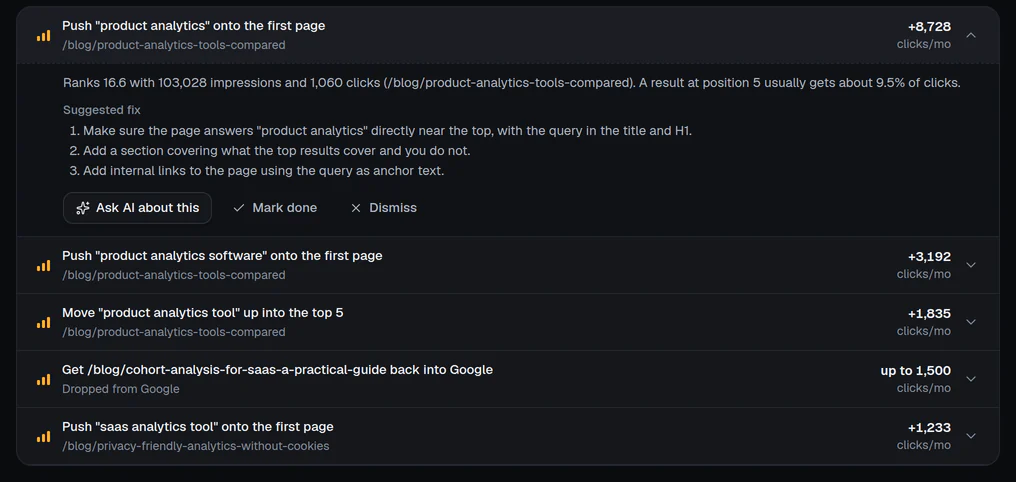Click URL path under "product analytics software" title

174,275
